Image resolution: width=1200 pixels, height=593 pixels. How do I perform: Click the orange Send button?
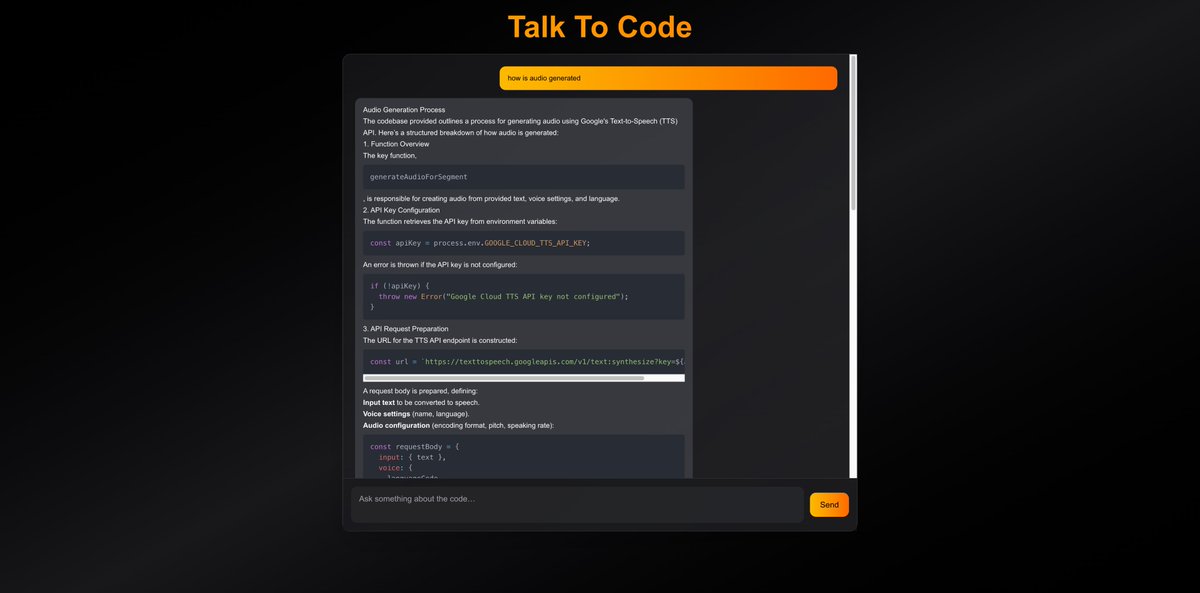(x=829, y=505)
